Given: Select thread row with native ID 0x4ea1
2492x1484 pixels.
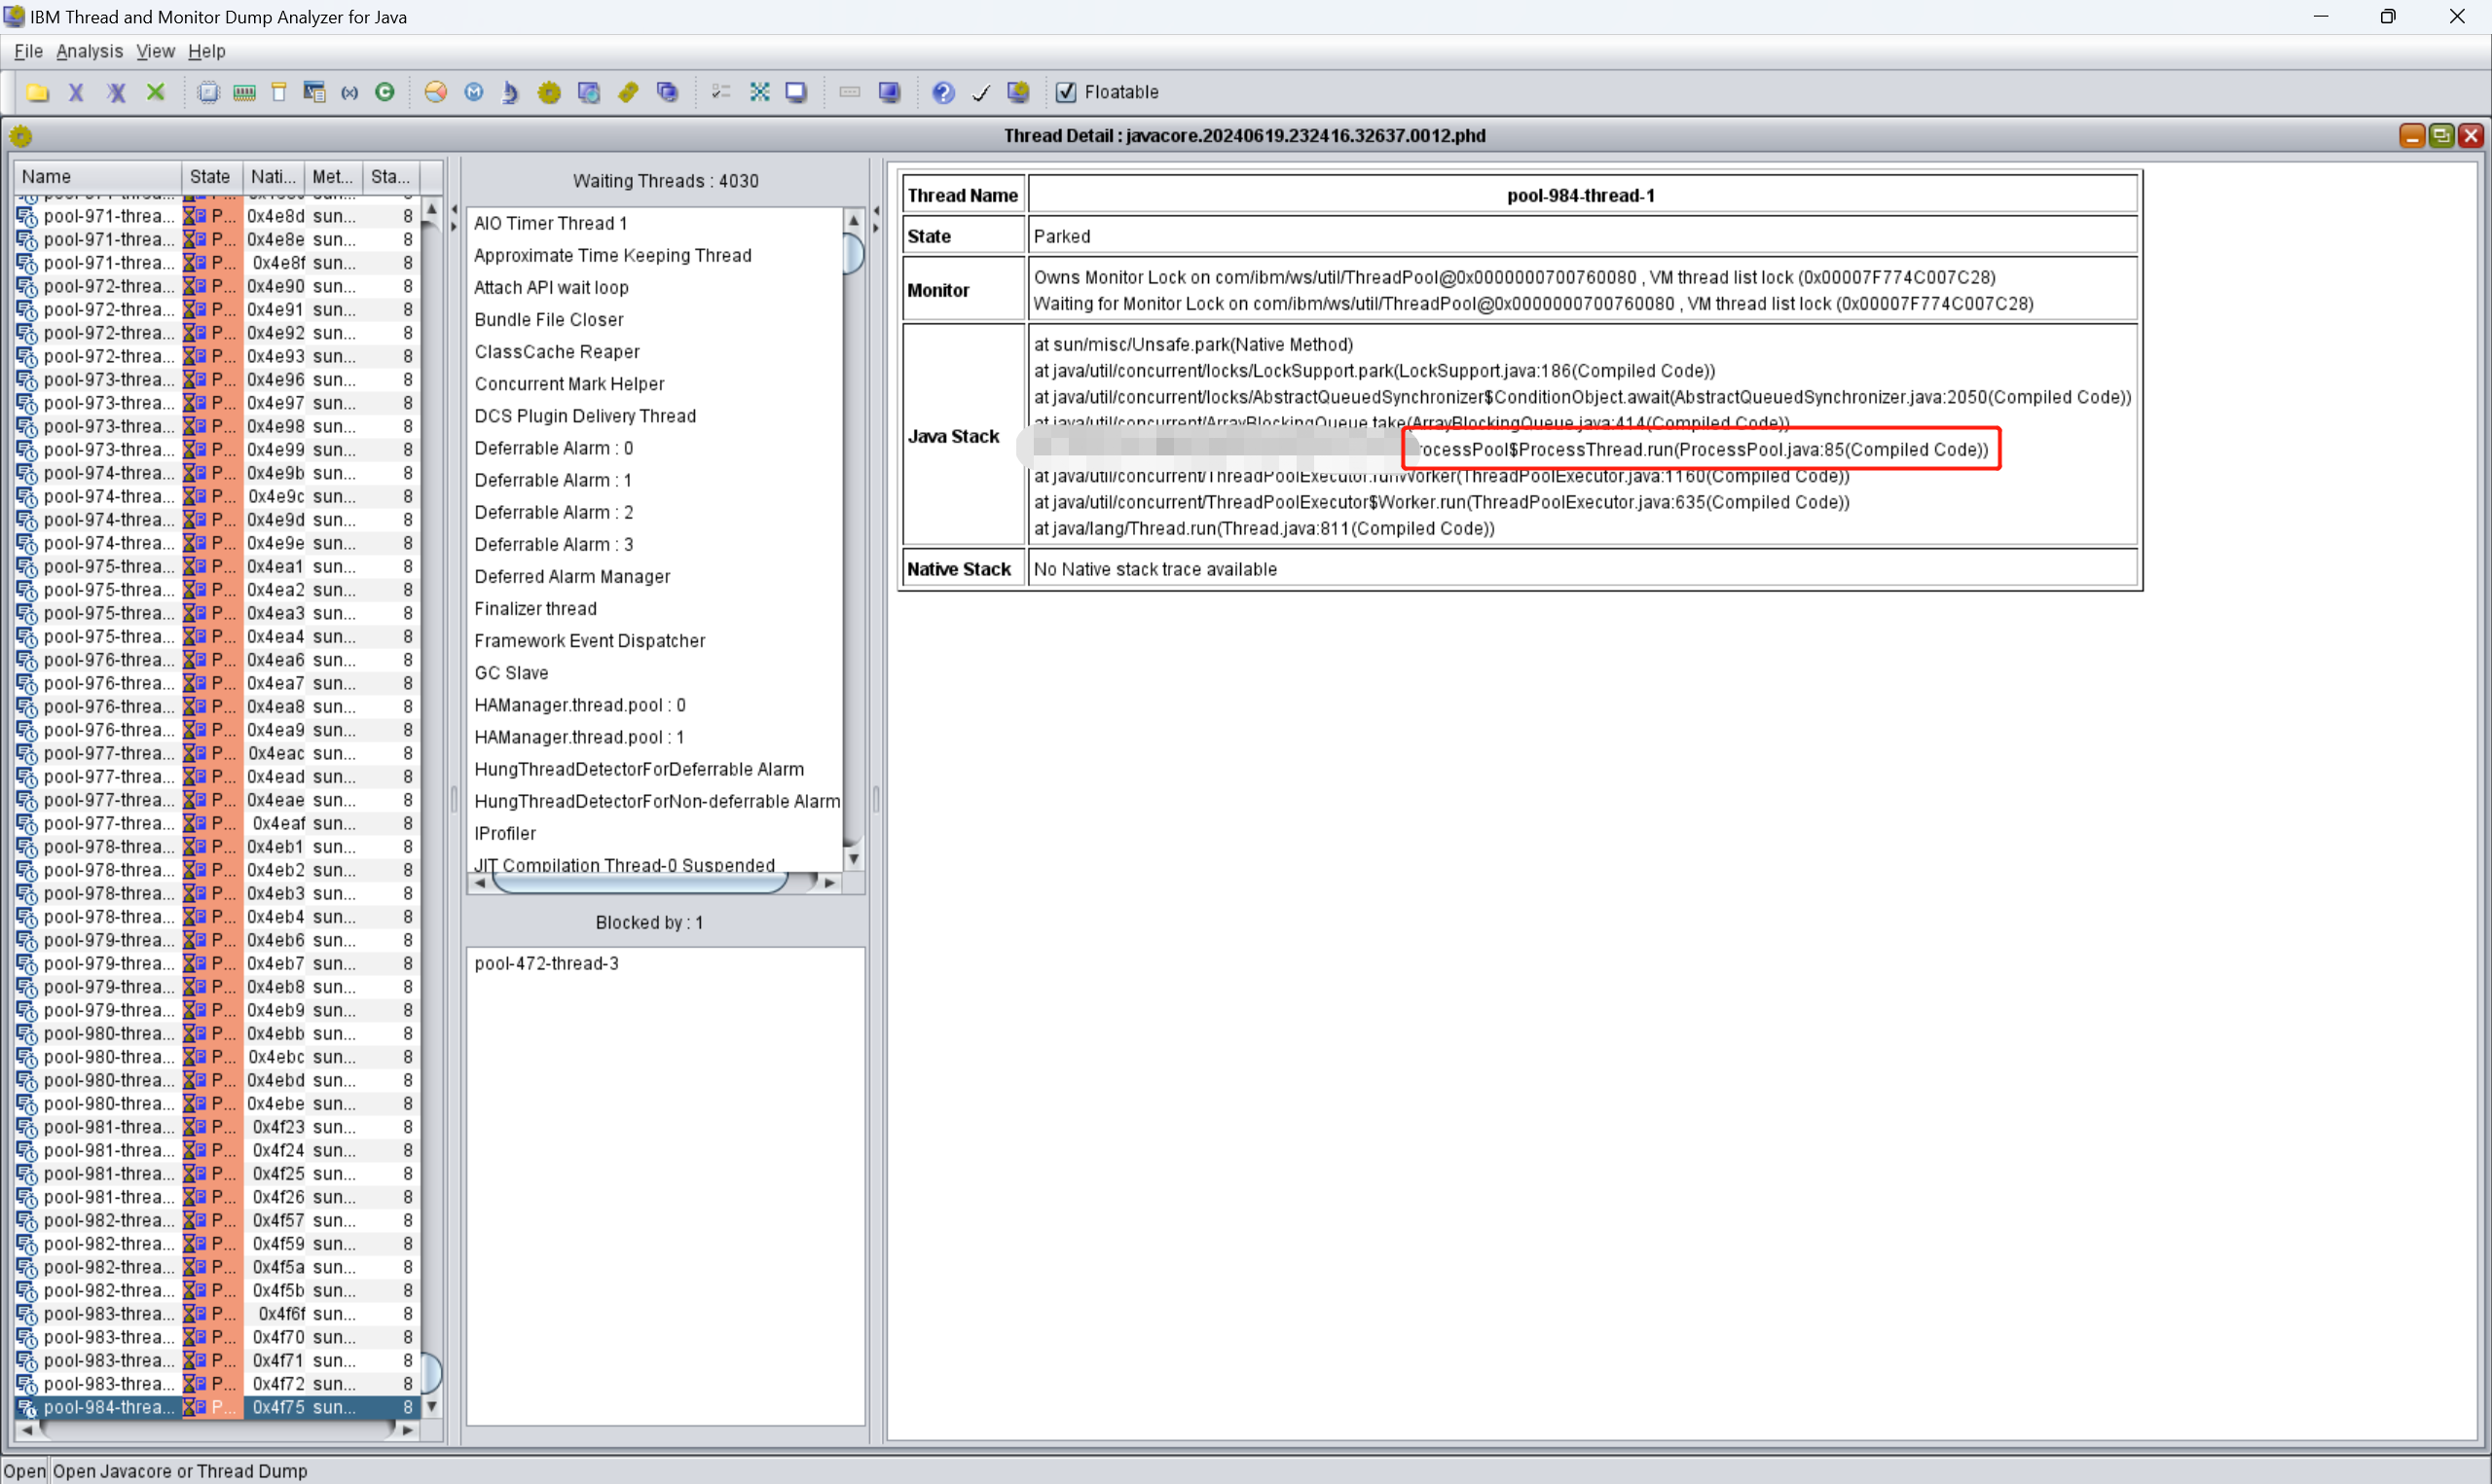Looking at the screenshot, I should pos(218,567).
